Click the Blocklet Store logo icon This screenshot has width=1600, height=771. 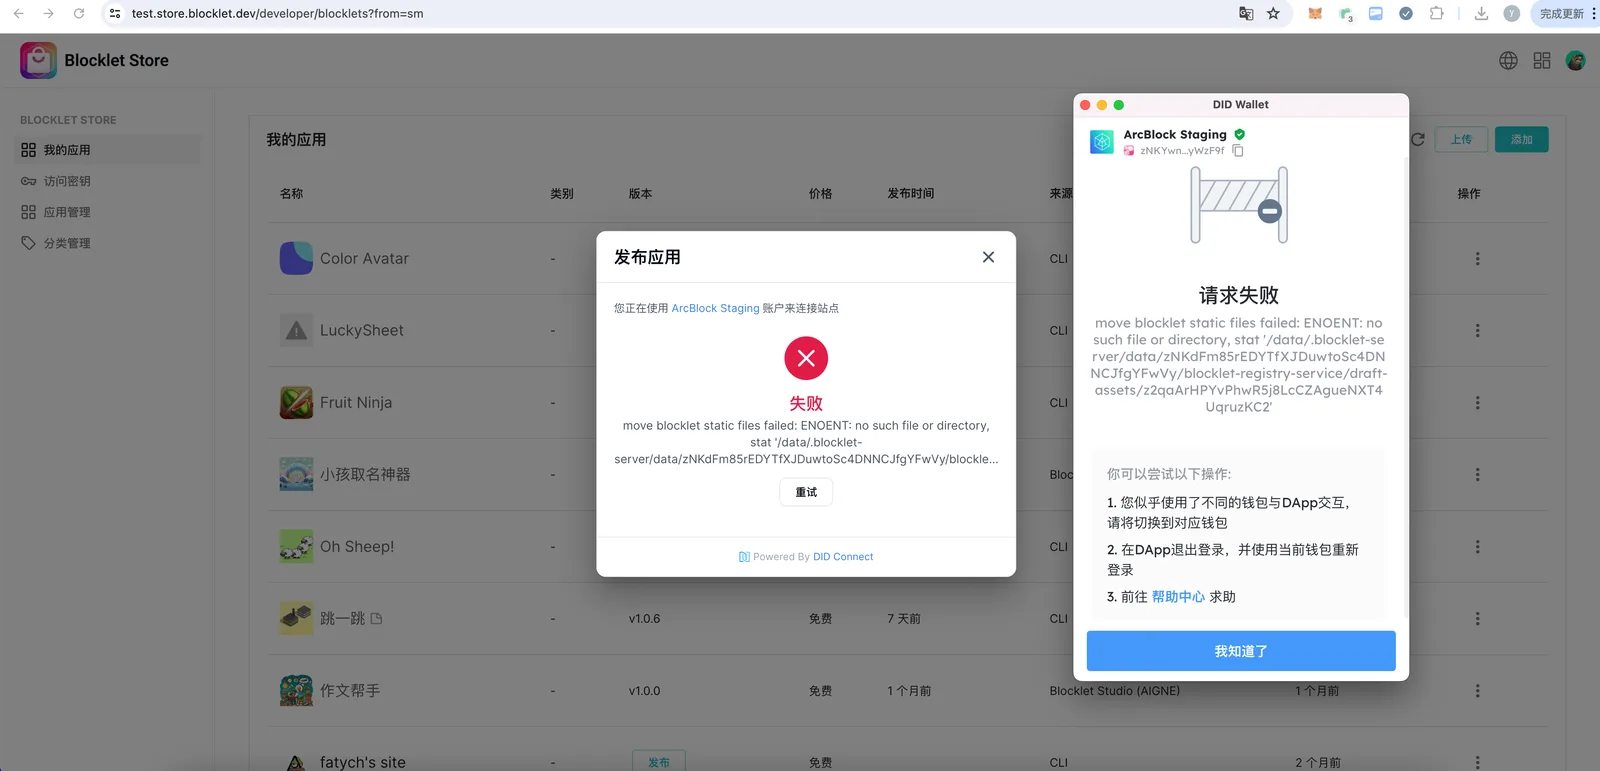tap(38, 60)
